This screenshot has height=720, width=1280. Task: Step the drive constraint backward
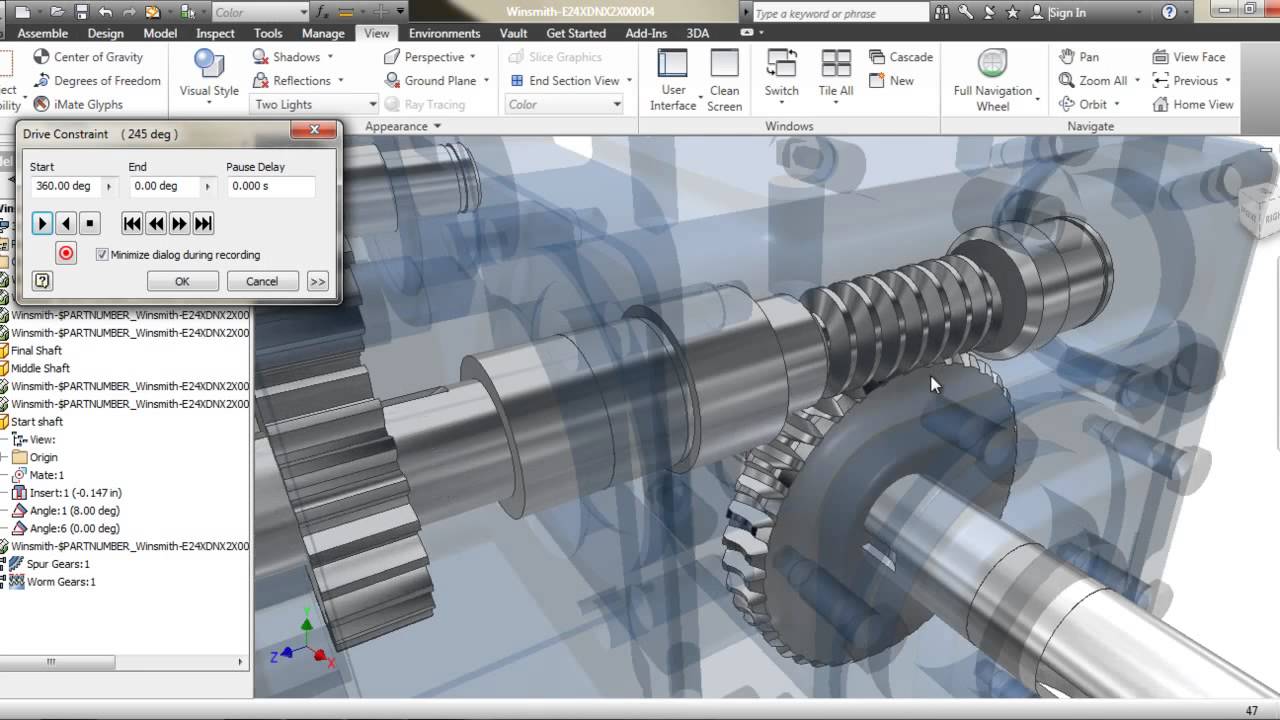pyautogui.click(x=156, y=224)
